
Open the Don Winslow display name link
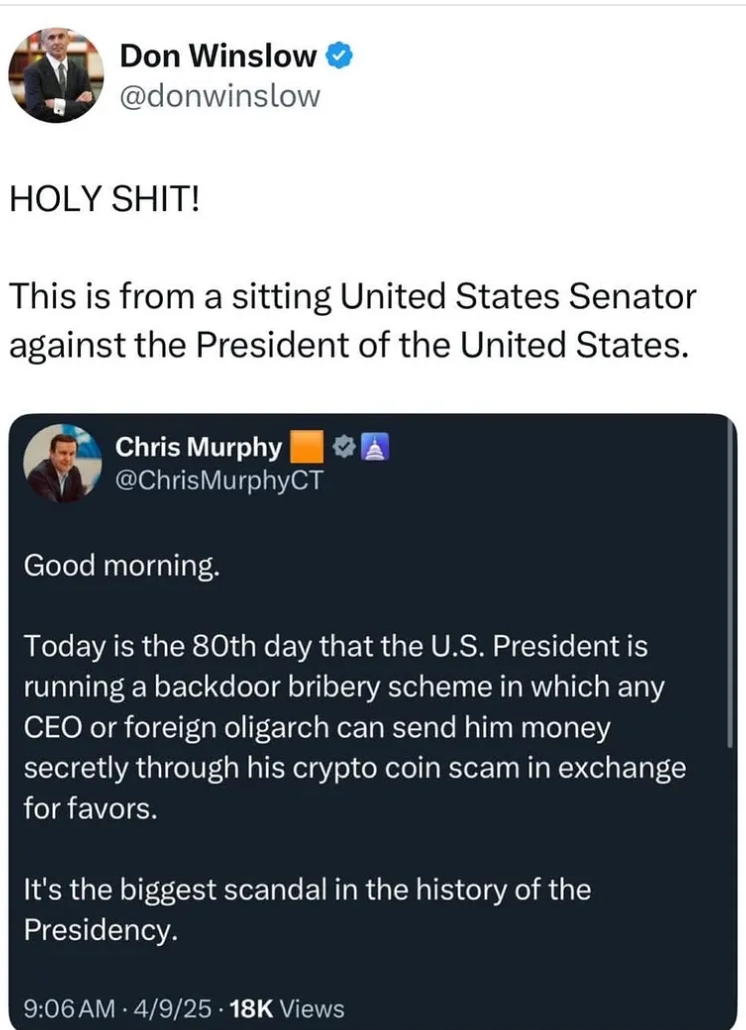[x=218, y=58]
